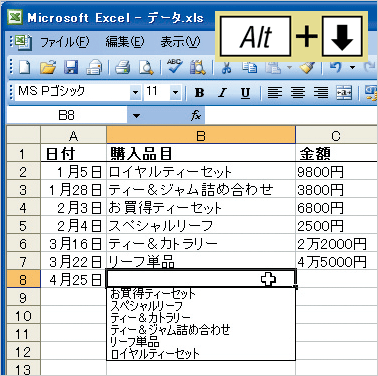
Task: Select column C header
Action: coord(337,135)
